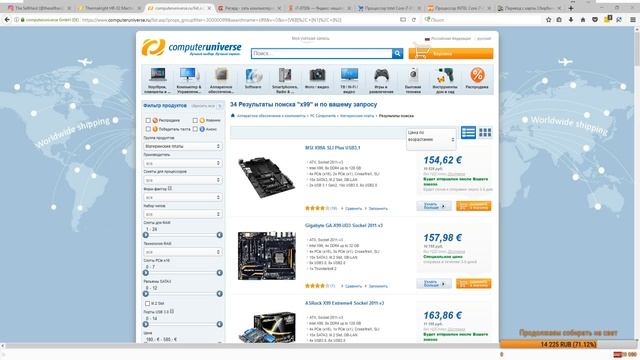Click the PCIe x16 slots slider right handle
This screenshot has height=360, width=640.
coord(220,273)
